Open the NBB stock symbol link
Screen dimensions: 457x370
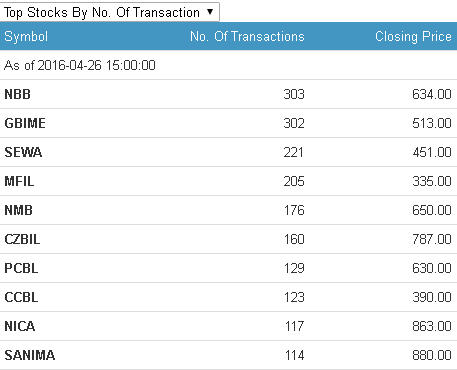[17, 94]
